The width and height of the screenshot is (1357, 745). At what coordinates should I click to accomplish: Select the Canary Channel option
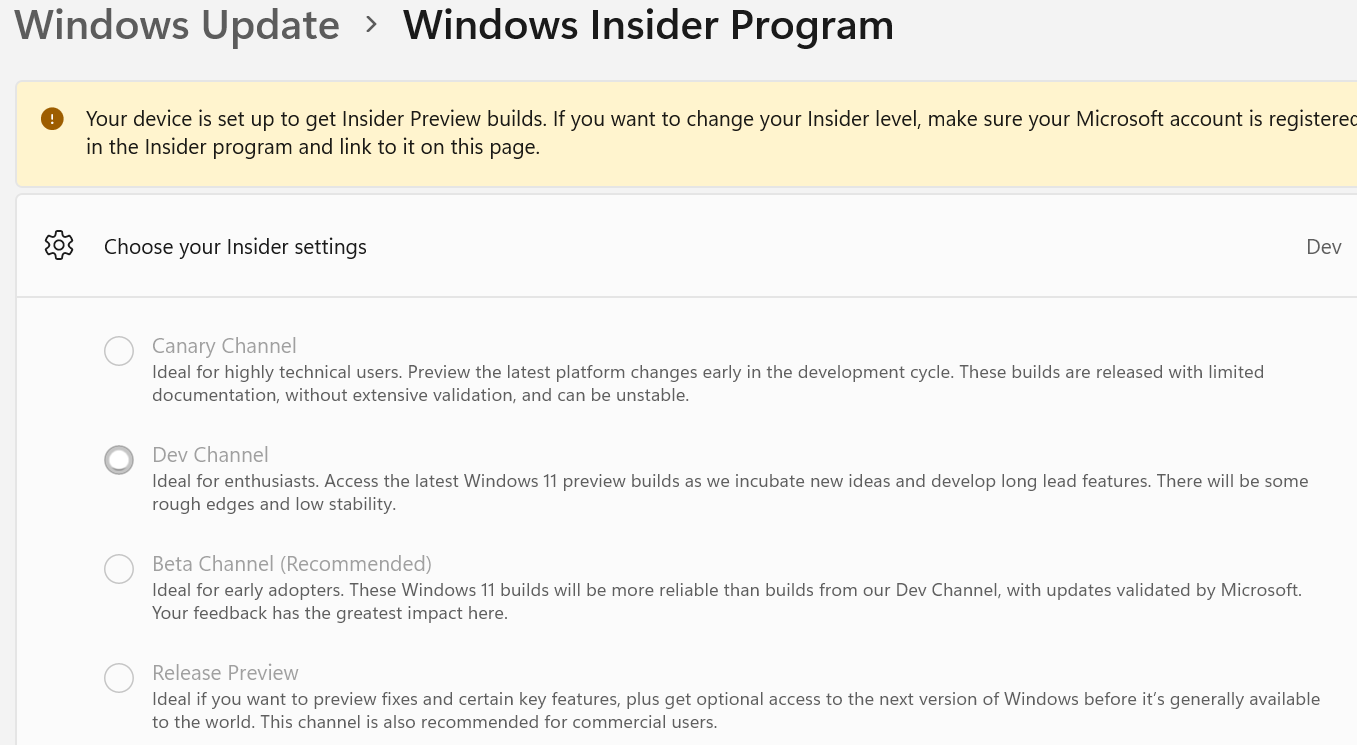[119, 351]
